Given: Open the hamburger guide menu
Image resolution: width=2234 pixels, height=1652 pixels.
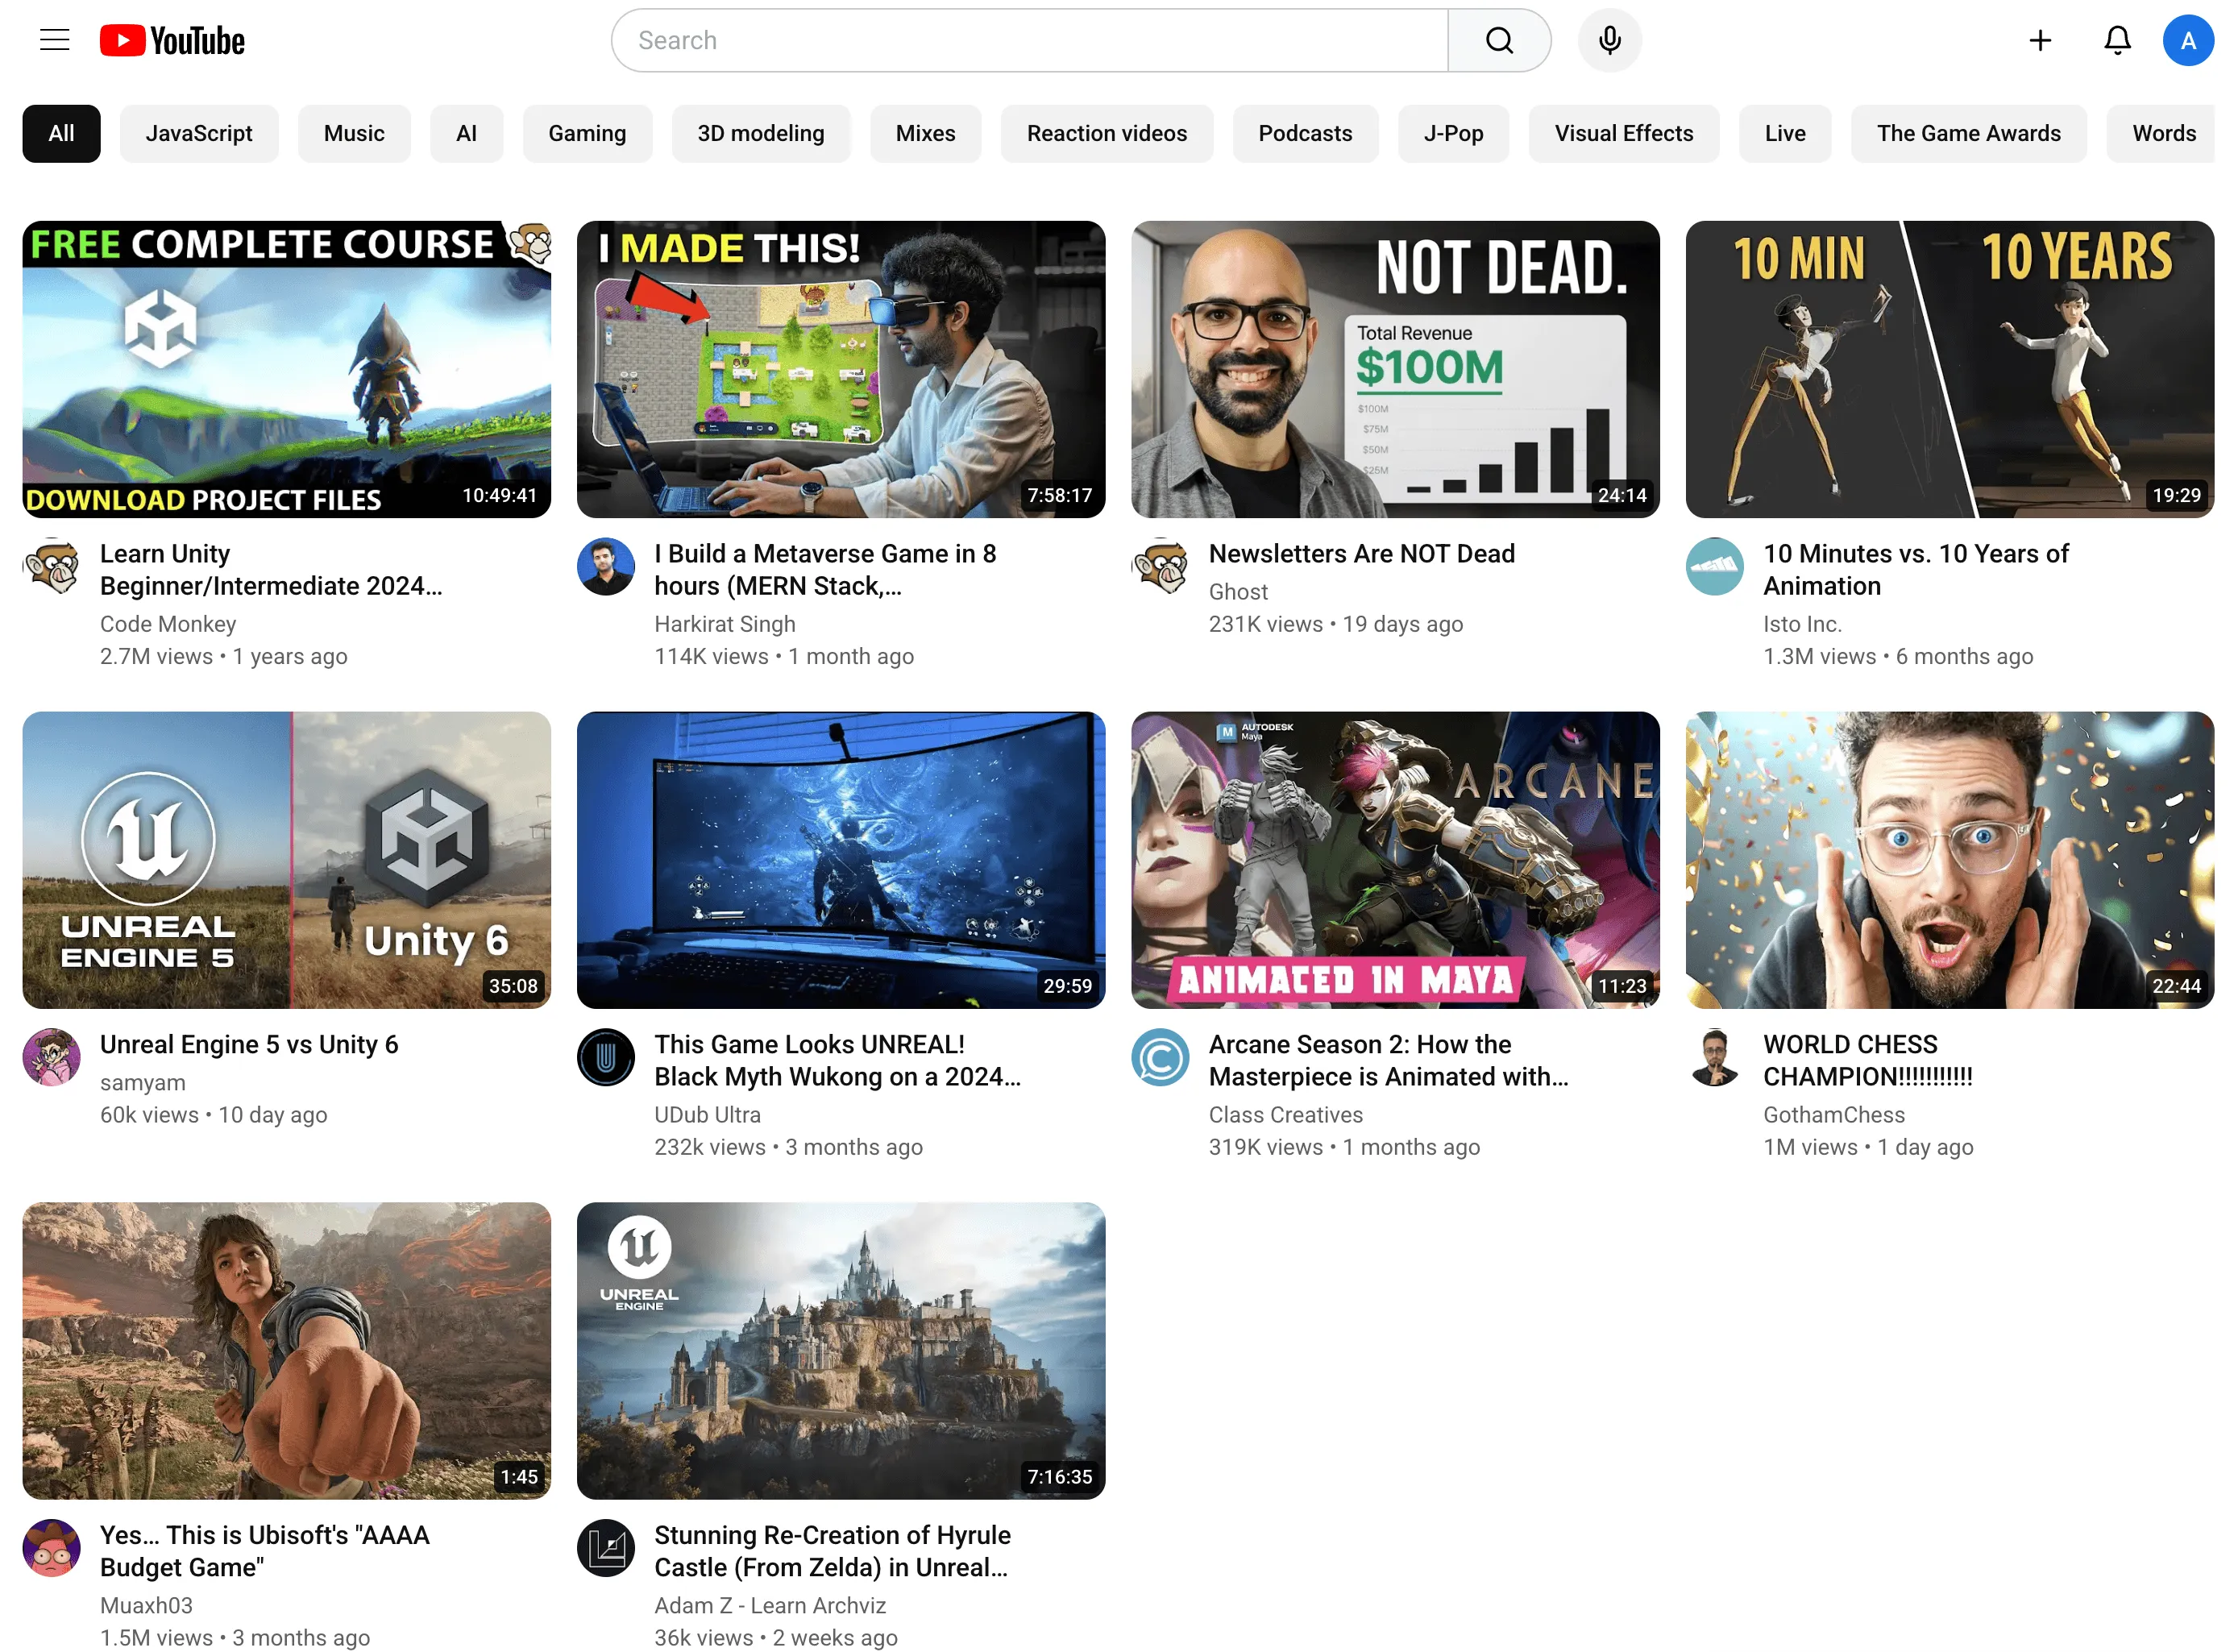Looking at the screenshot, I should pyautogui.click(x=54, y=40).
